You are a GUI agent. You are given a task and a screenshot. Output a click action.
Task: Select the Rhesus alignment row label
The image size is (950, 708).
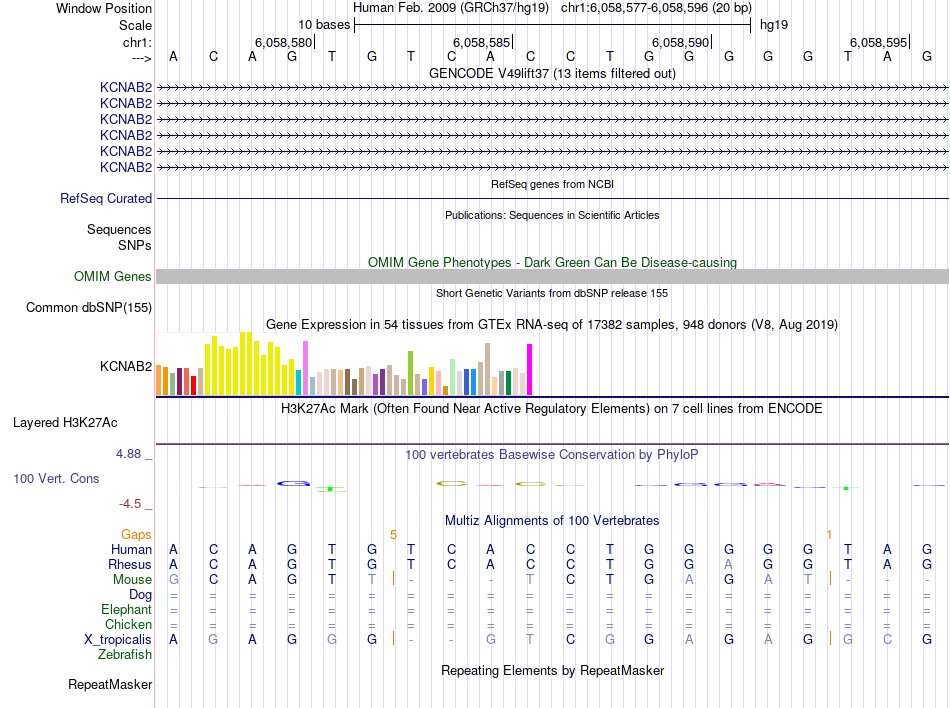tap(130, 564)
